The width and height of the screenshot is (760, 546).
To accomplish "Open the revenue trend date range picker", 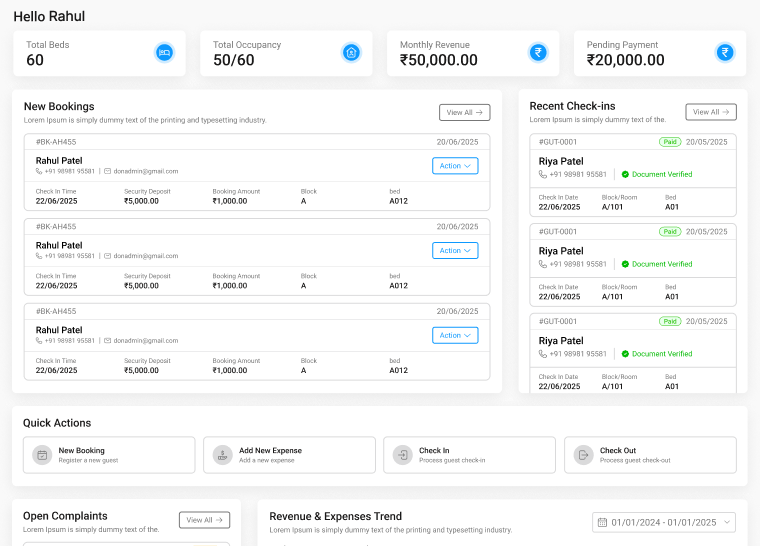I will pyautogui.click(x=664, y=522).
